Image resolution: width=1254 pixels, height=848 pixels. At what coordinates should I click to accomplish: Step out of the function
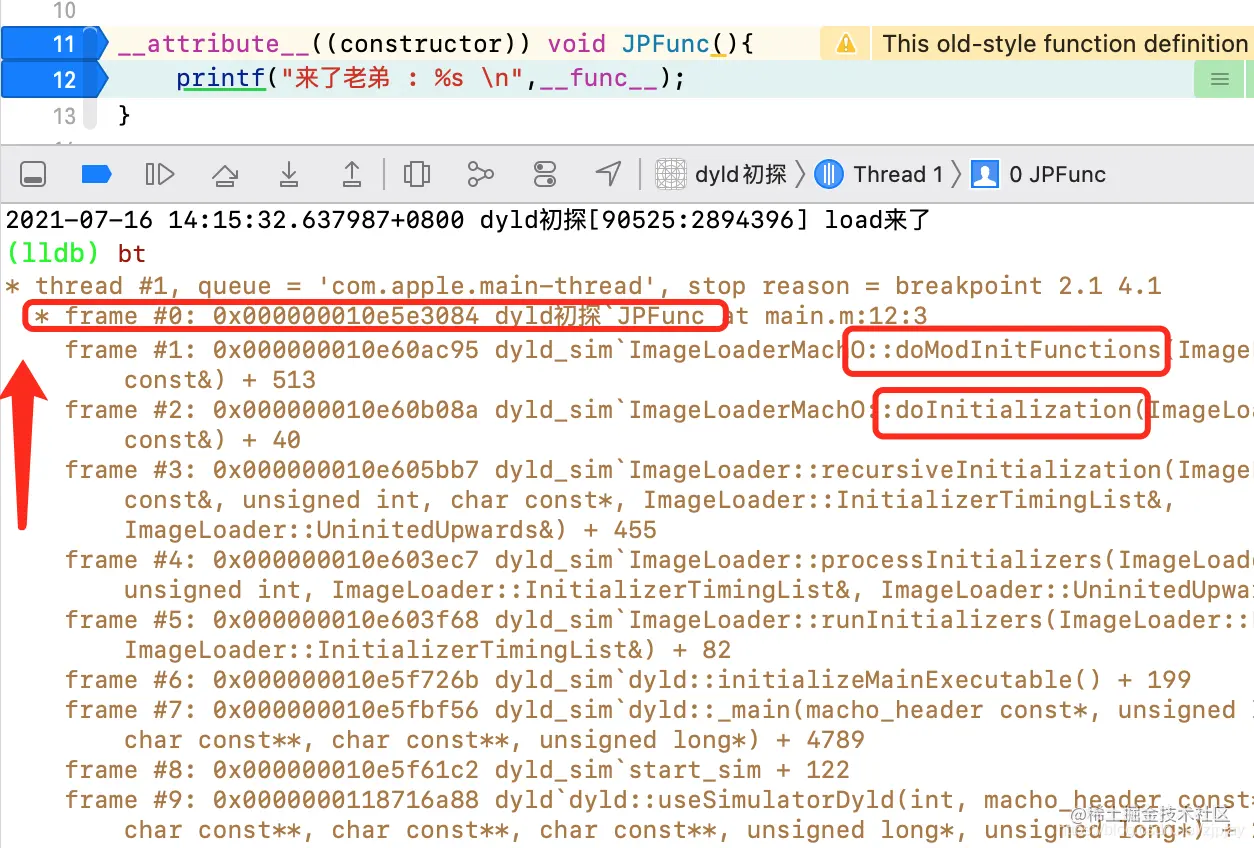pyautogui.click(x=352, y=175)
